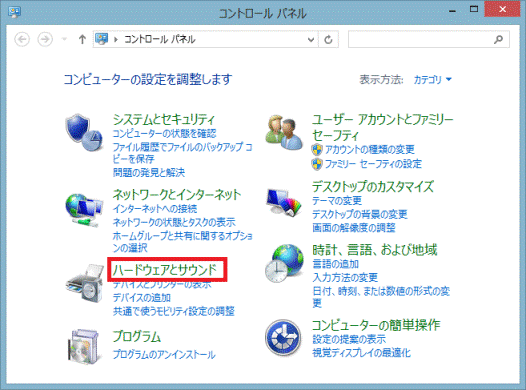
Task: Open 入力方法の変更 link
Action: 345,277
